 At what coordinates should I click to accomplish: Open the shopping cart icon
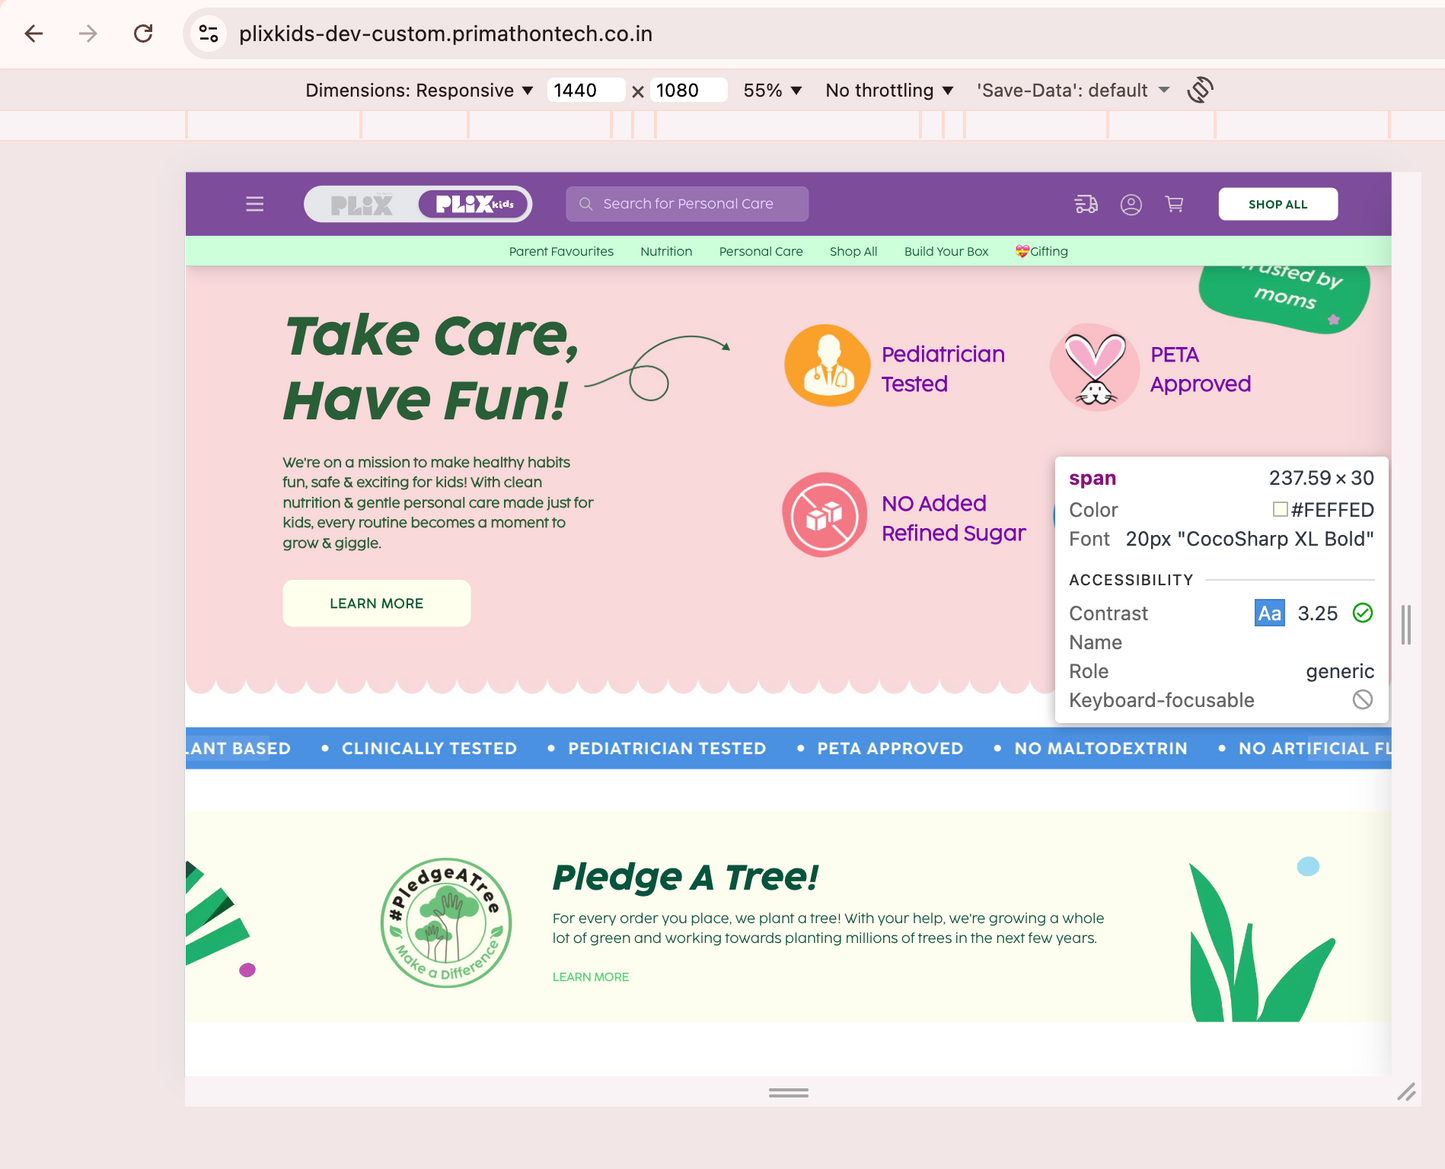click(1175, 204)
